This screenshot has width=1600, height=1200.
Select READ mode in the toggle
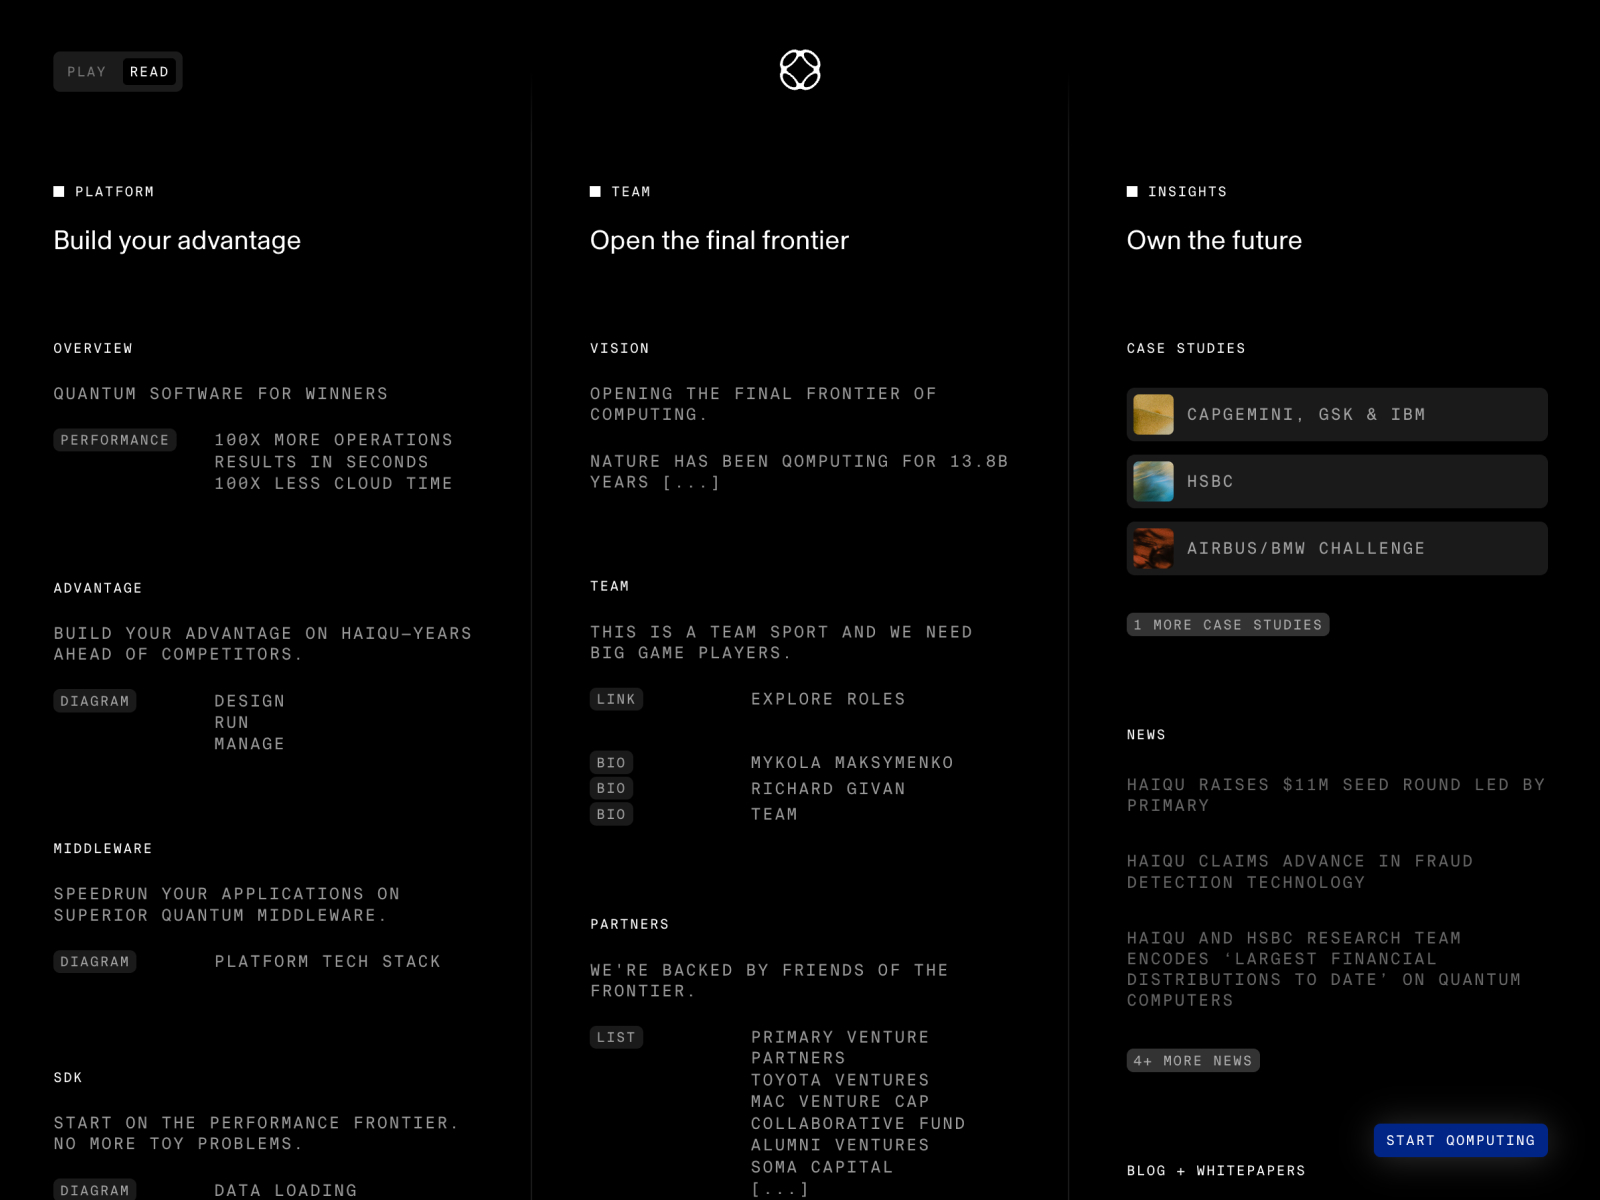coord(149,72)
